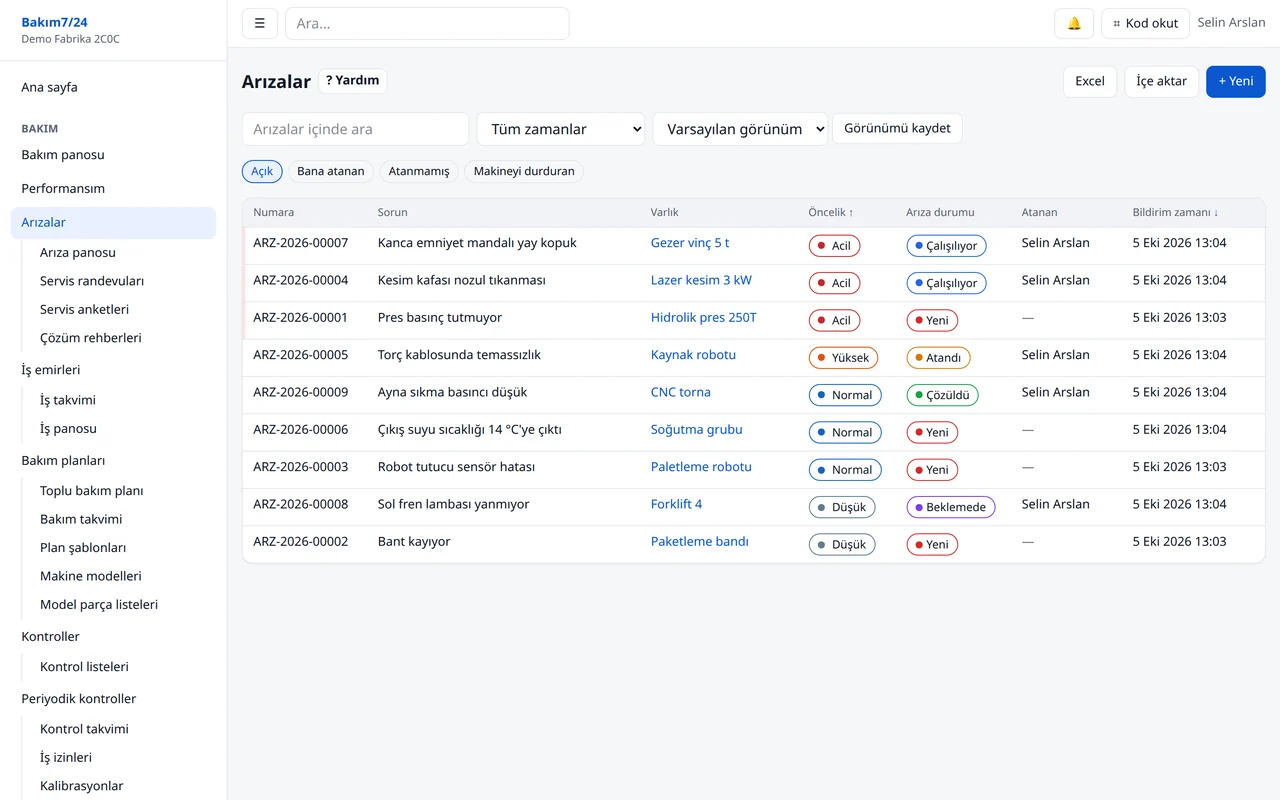Open the Yardım help button

tap(353, 81)
